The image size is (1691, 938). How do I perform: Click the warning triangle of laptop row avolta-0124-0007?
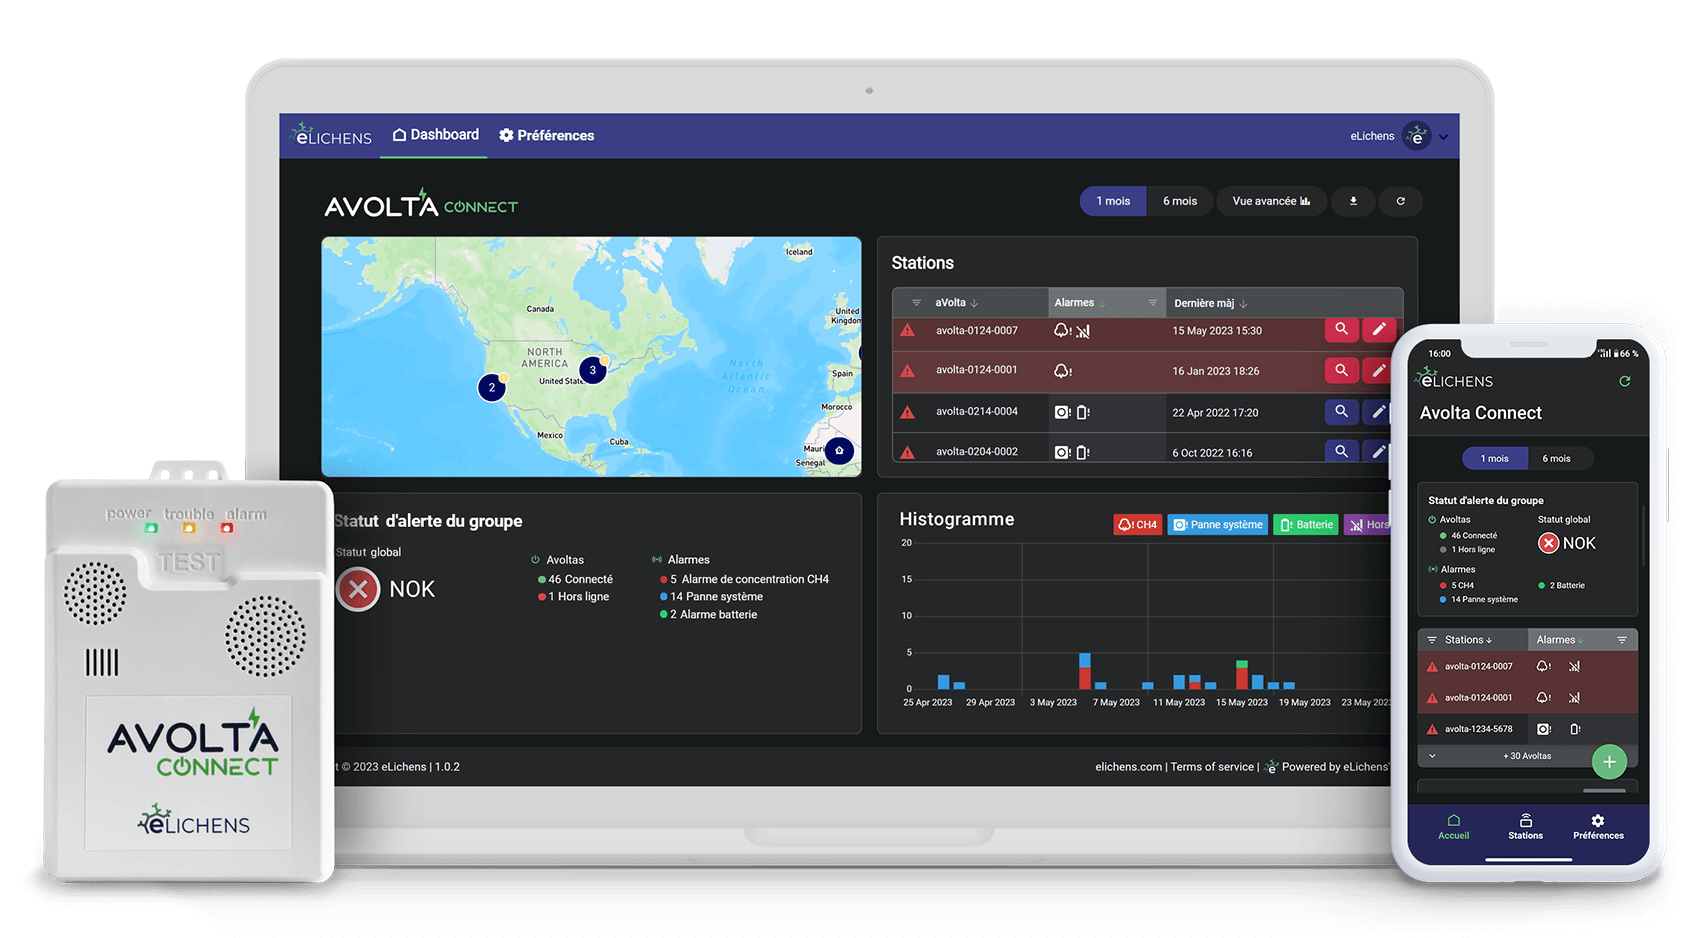click(x=908, y=330)
